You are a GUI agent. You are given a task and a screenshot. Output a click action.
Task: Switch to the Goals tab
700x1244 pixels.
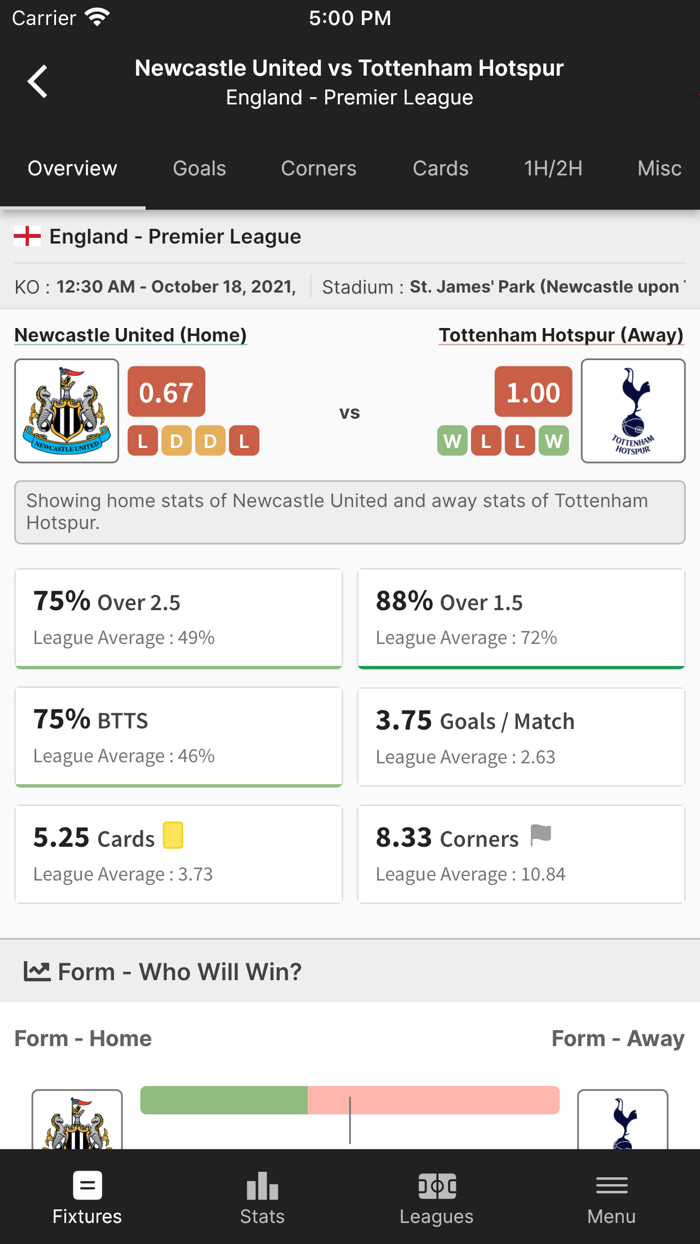pyautogui.click(x=198, y=168)
